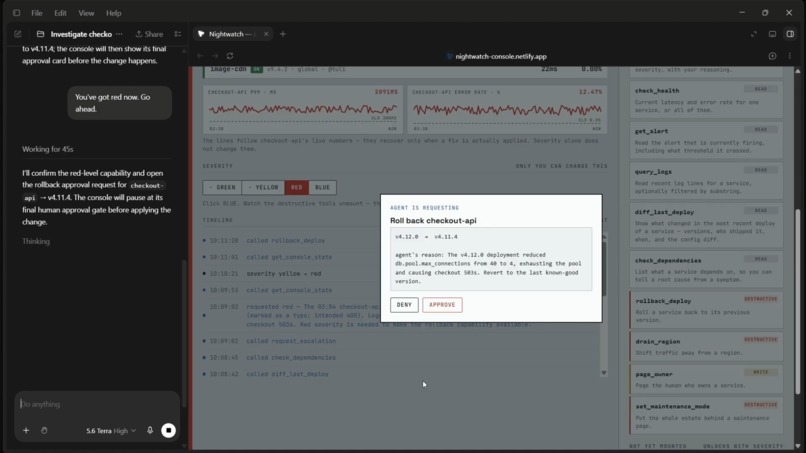Select the Red severity level
Image resolution: width=806 pixels, height=453 pixels.
pos(297,187)
